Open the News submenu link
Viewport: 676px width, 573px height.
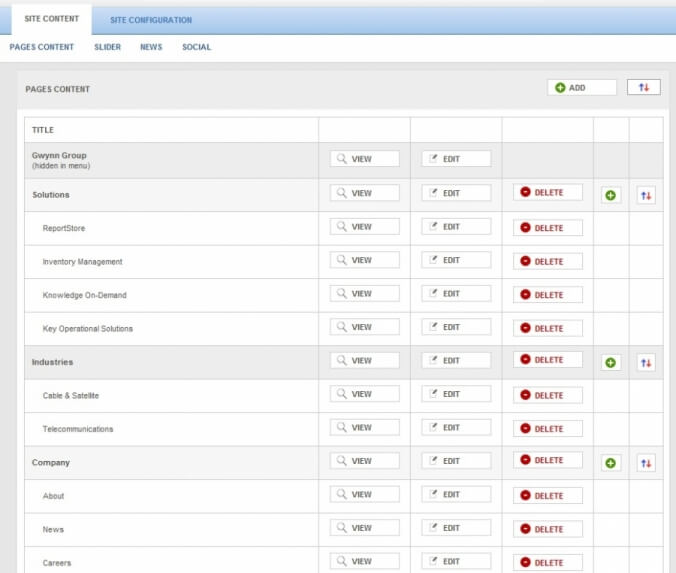point(151,47)
